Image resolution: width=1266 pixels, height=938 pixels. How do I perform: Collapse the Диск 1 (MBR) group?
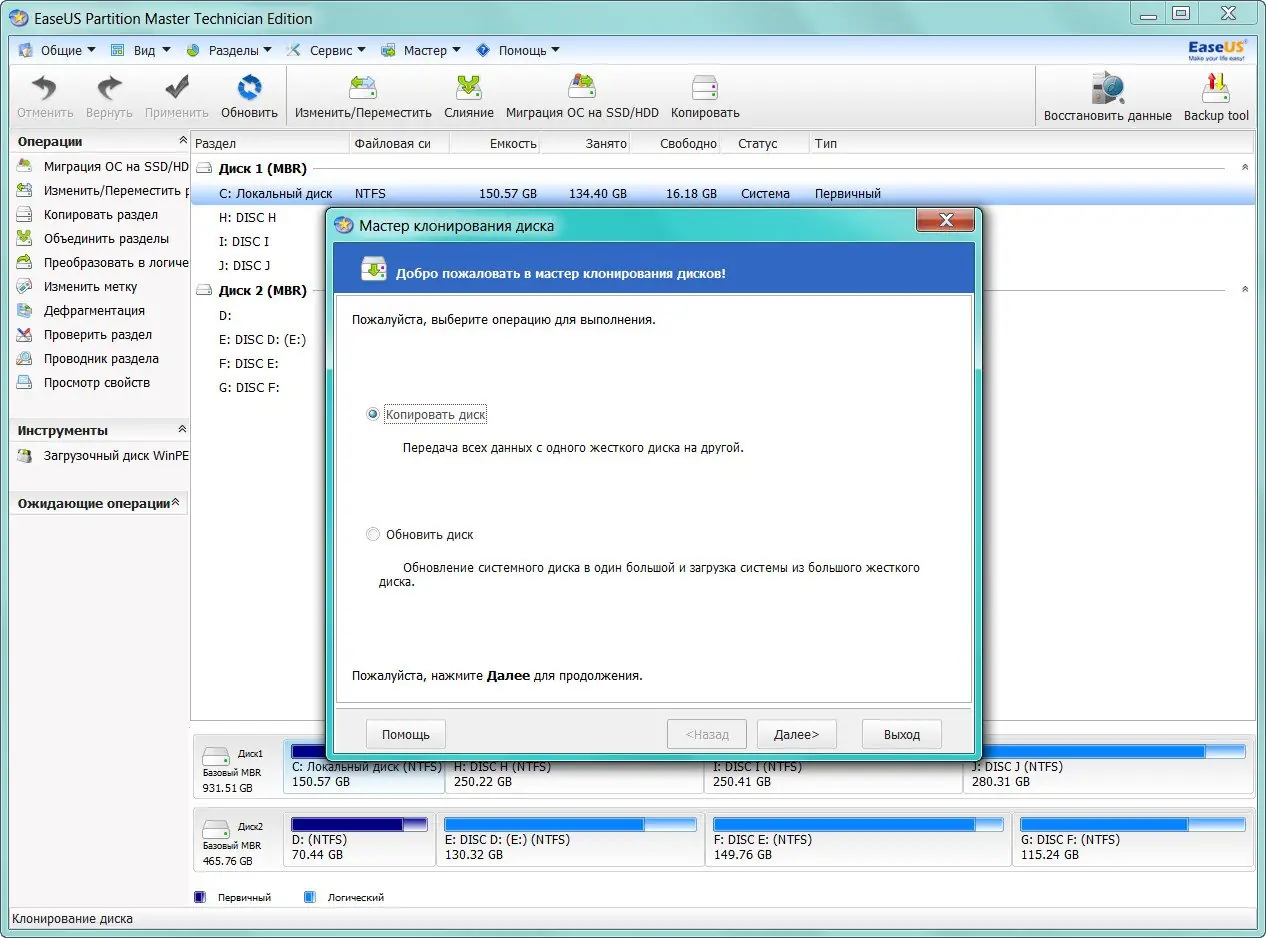click(1245, 167)
